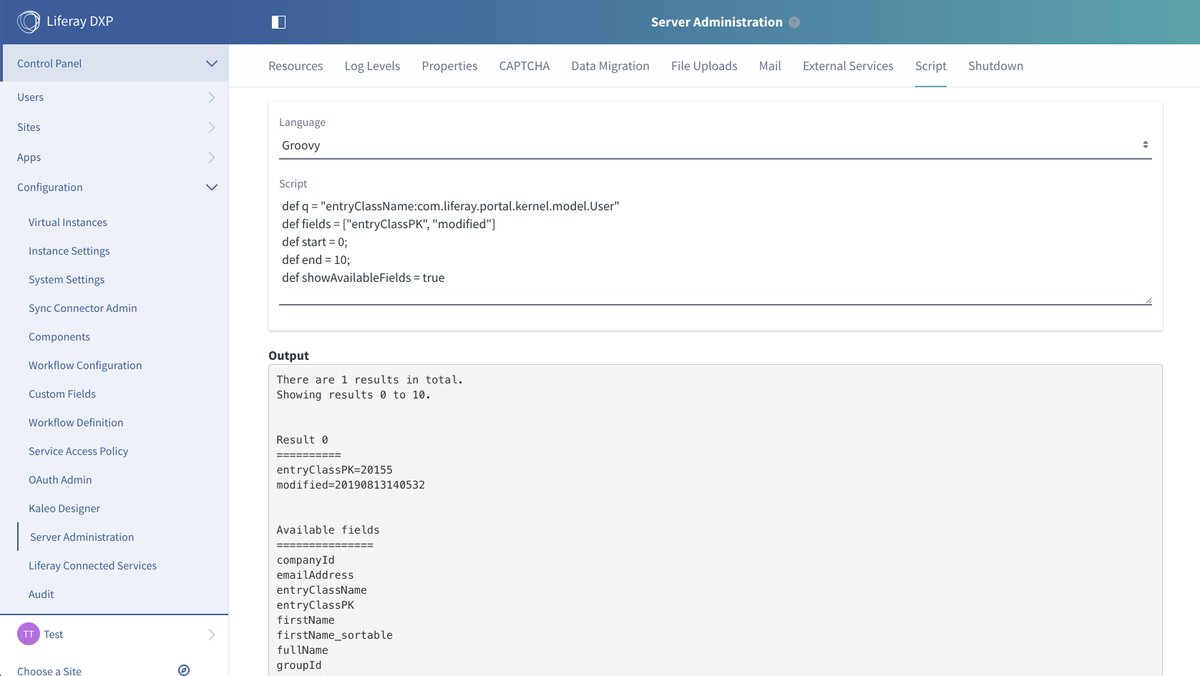
Task: Click the Language select stepper arrows
Action: [x=1144, y=143]
